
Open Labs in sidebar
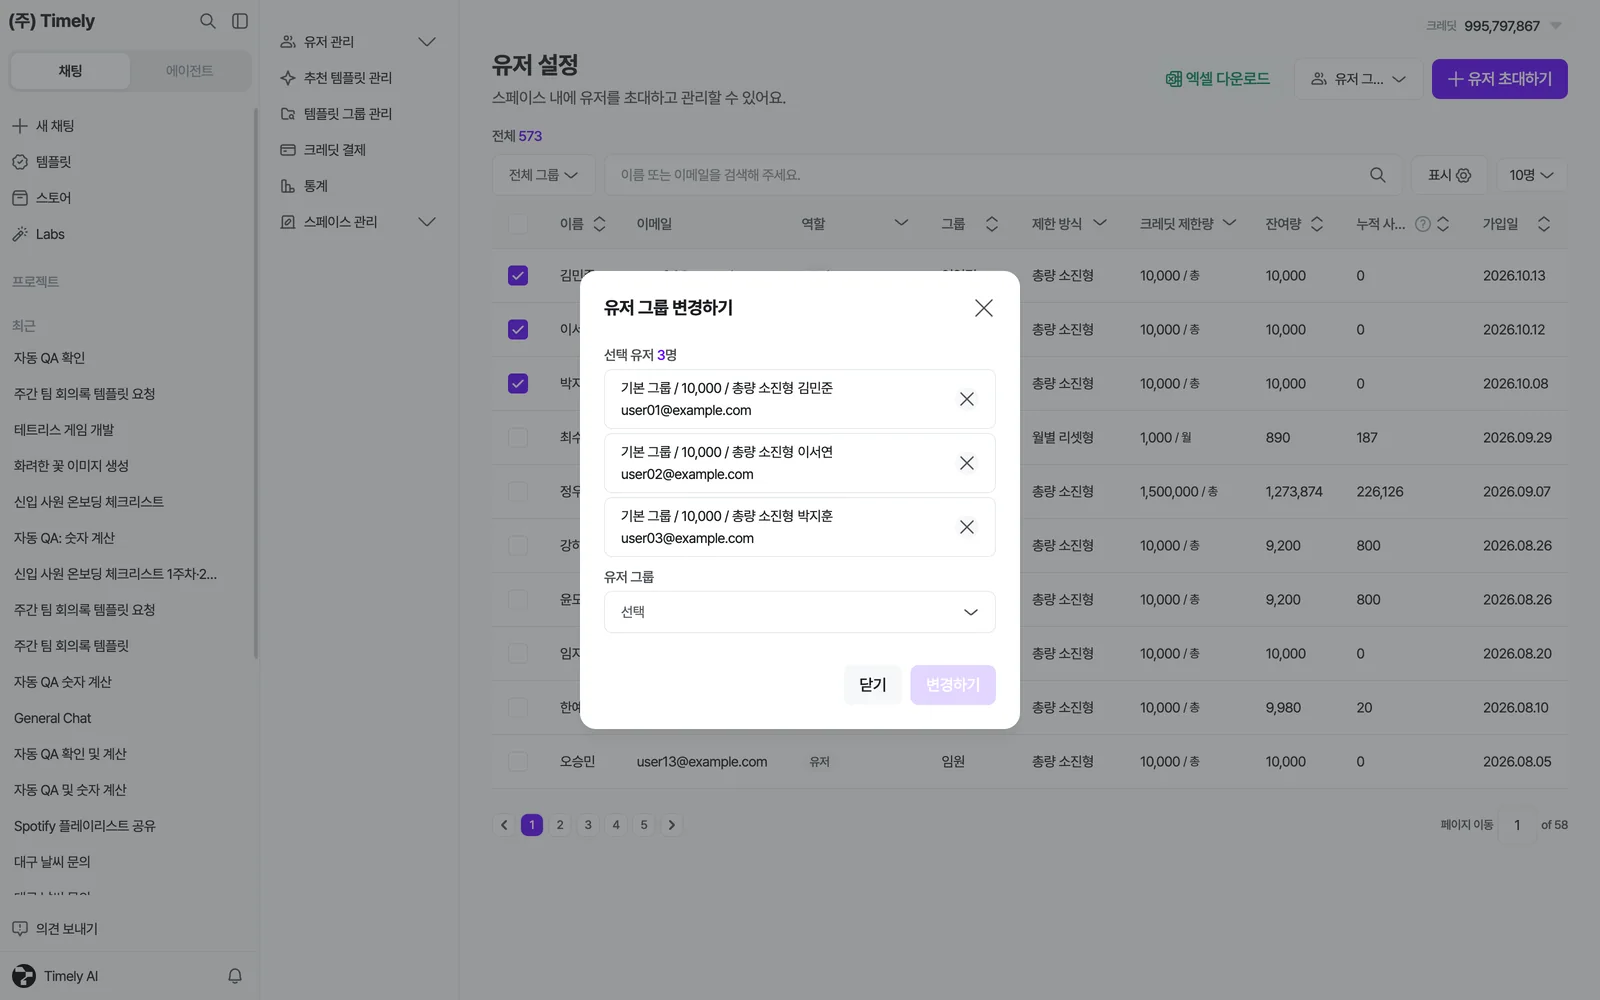coord(39,234)
